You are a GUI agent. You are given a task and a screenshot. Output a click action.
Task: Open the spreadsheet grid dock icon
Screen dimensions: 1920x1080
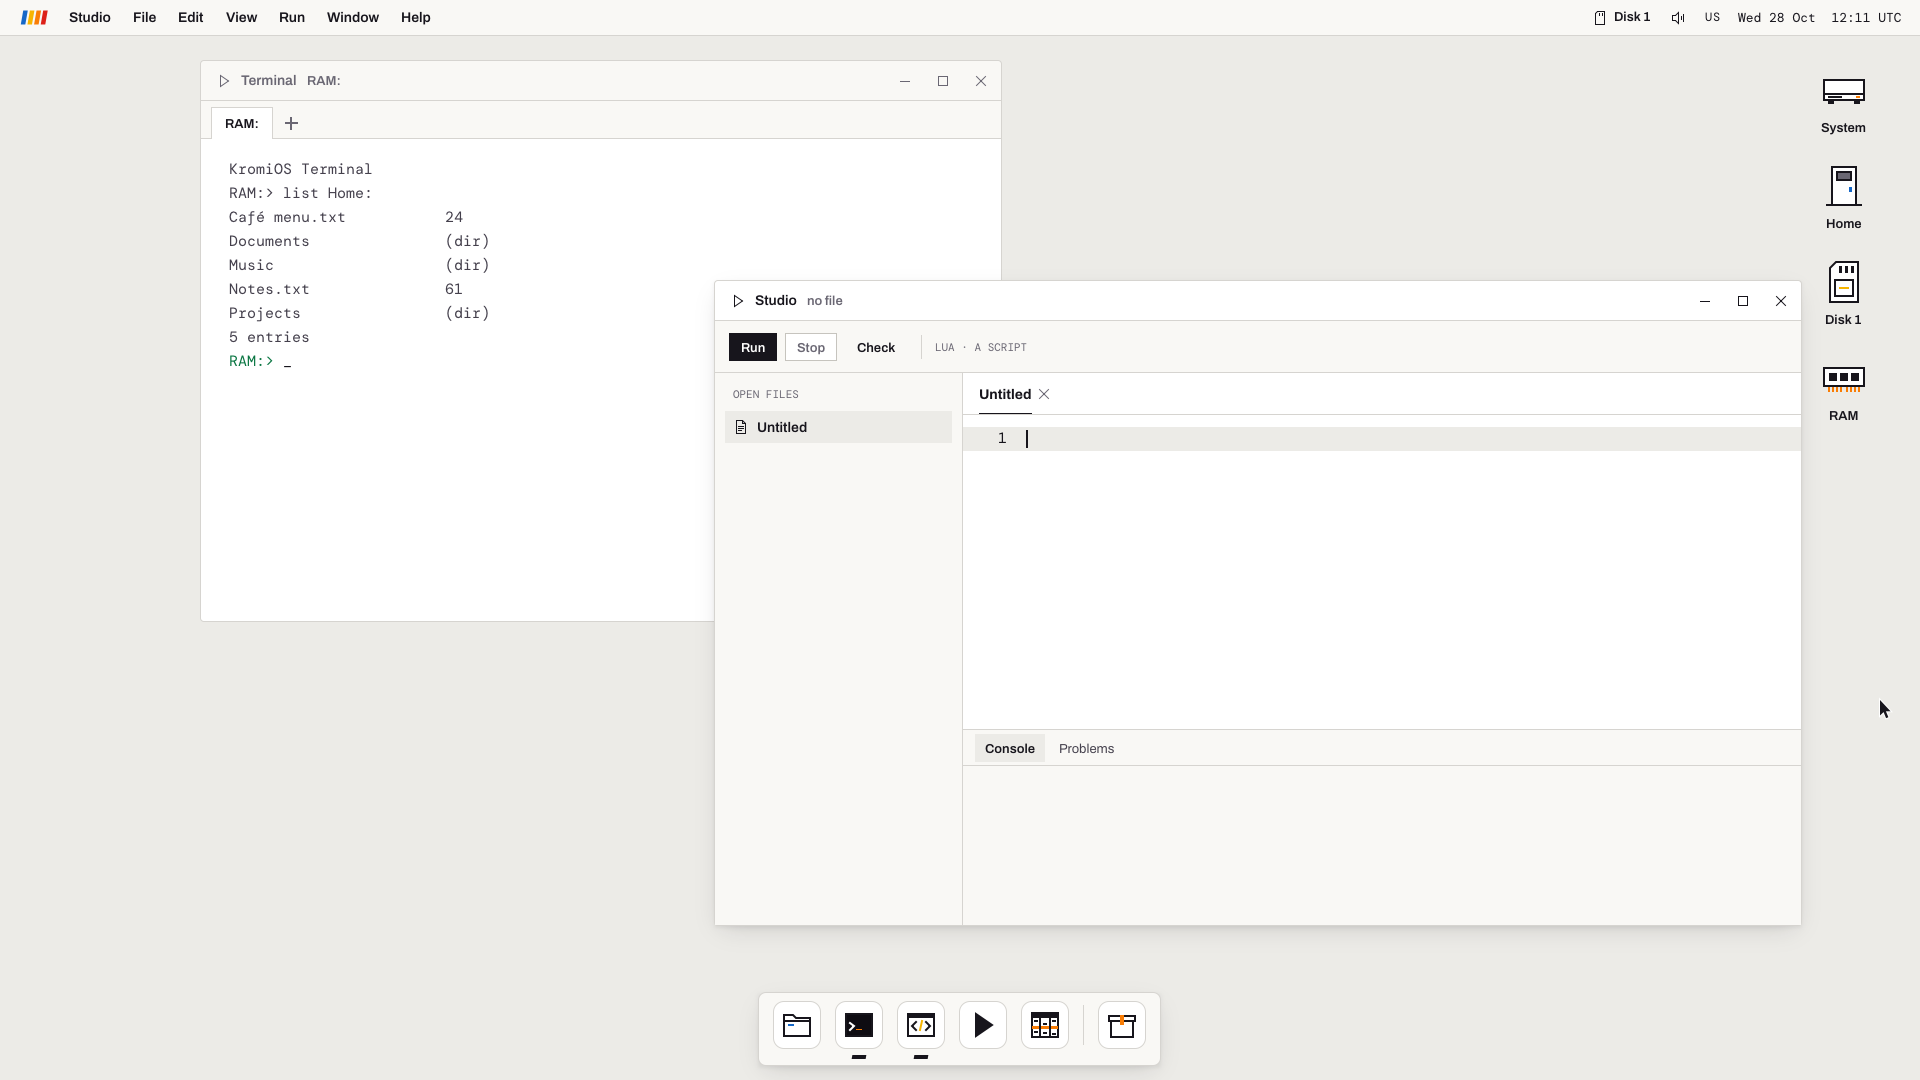coord(1045,1026)
